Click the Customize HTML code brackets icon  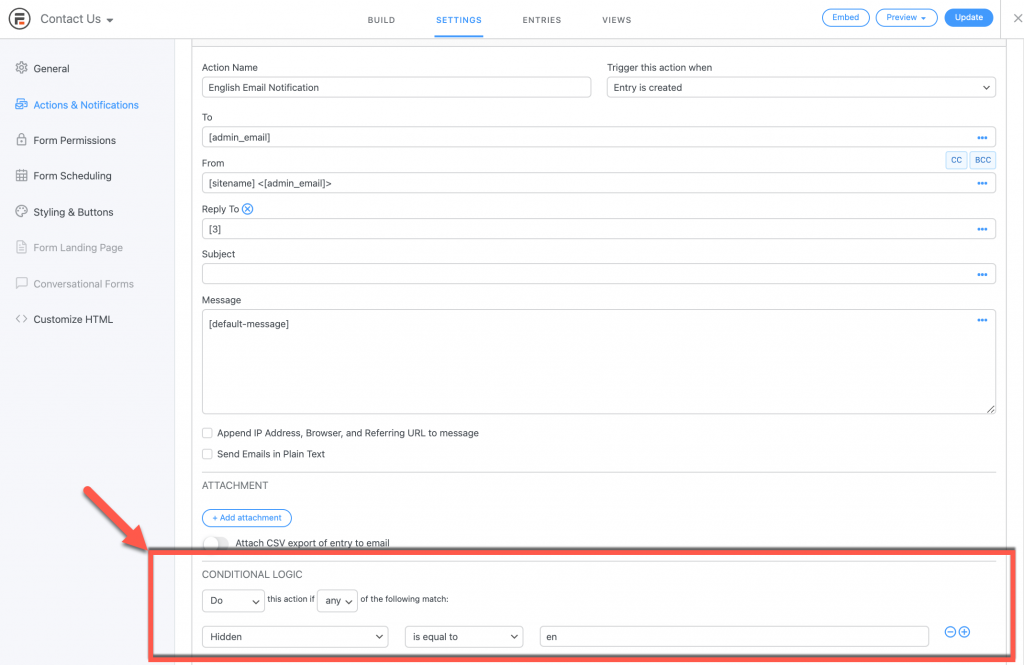click(22, 319)
